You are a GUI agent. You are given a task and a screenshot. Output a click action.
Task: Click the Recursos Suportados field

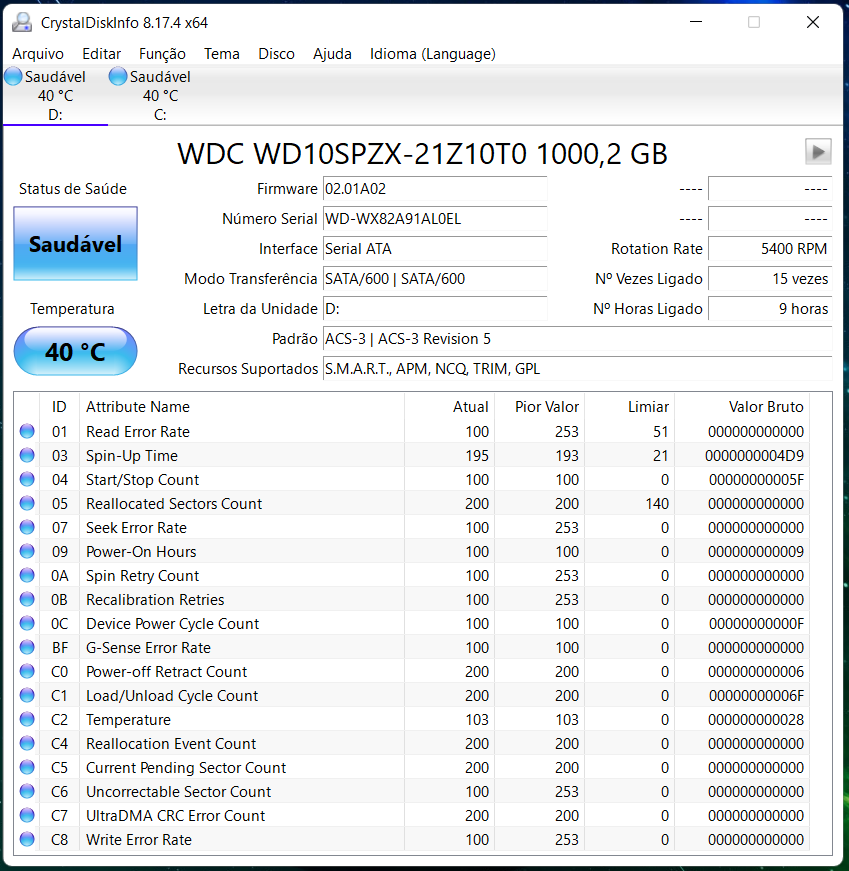click(577, 369)
